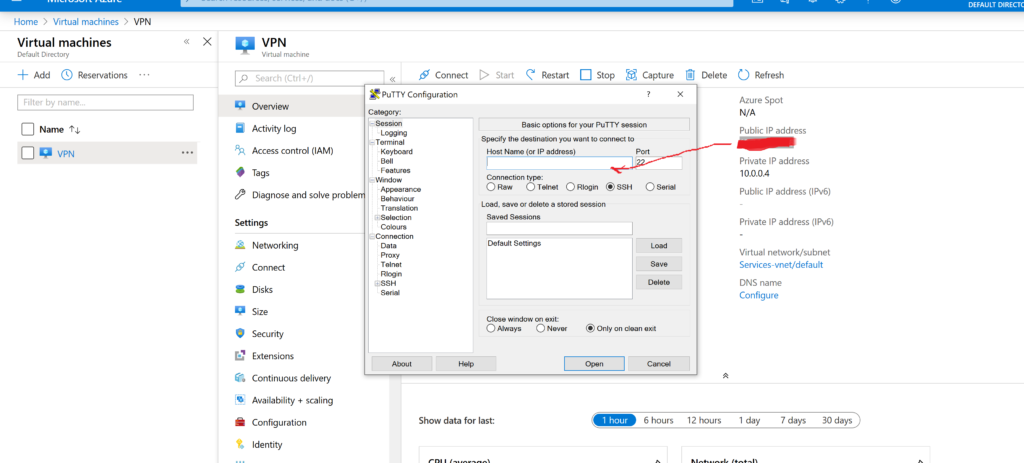Click the Connect icon in VM toolbar

pyautogui.click(x=424, y=75)
